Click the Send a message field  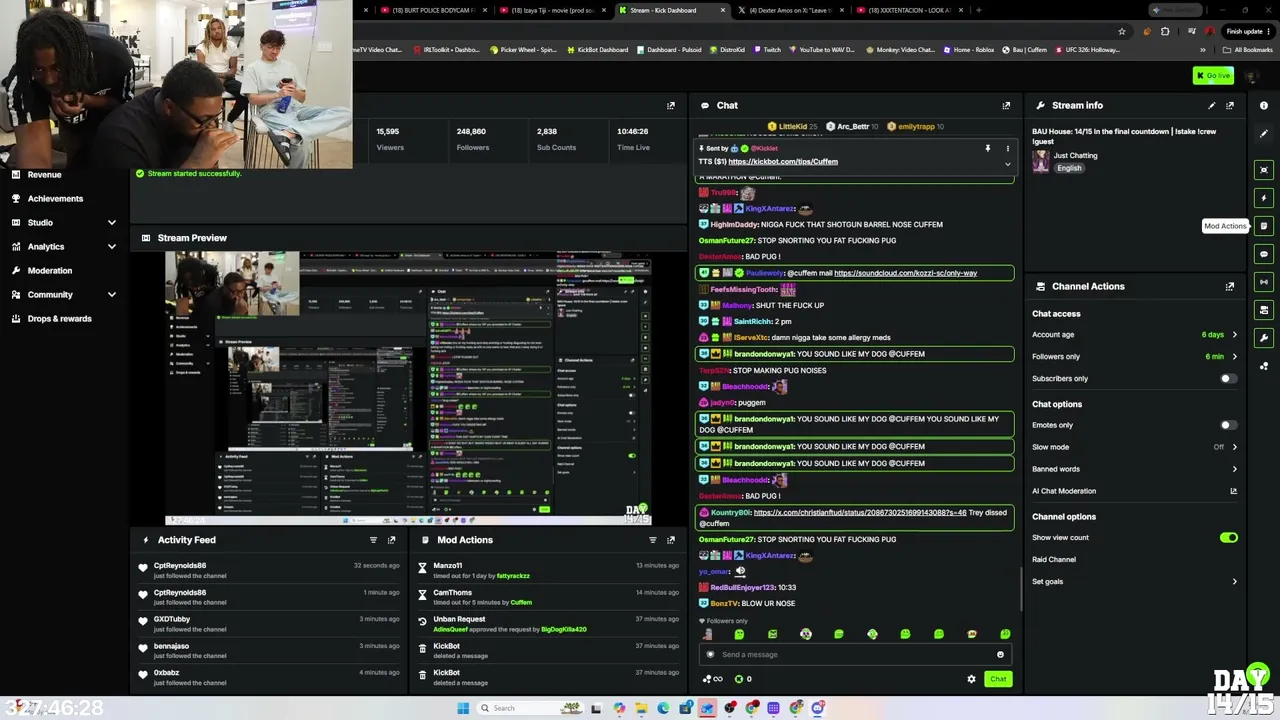coord(855,655)
